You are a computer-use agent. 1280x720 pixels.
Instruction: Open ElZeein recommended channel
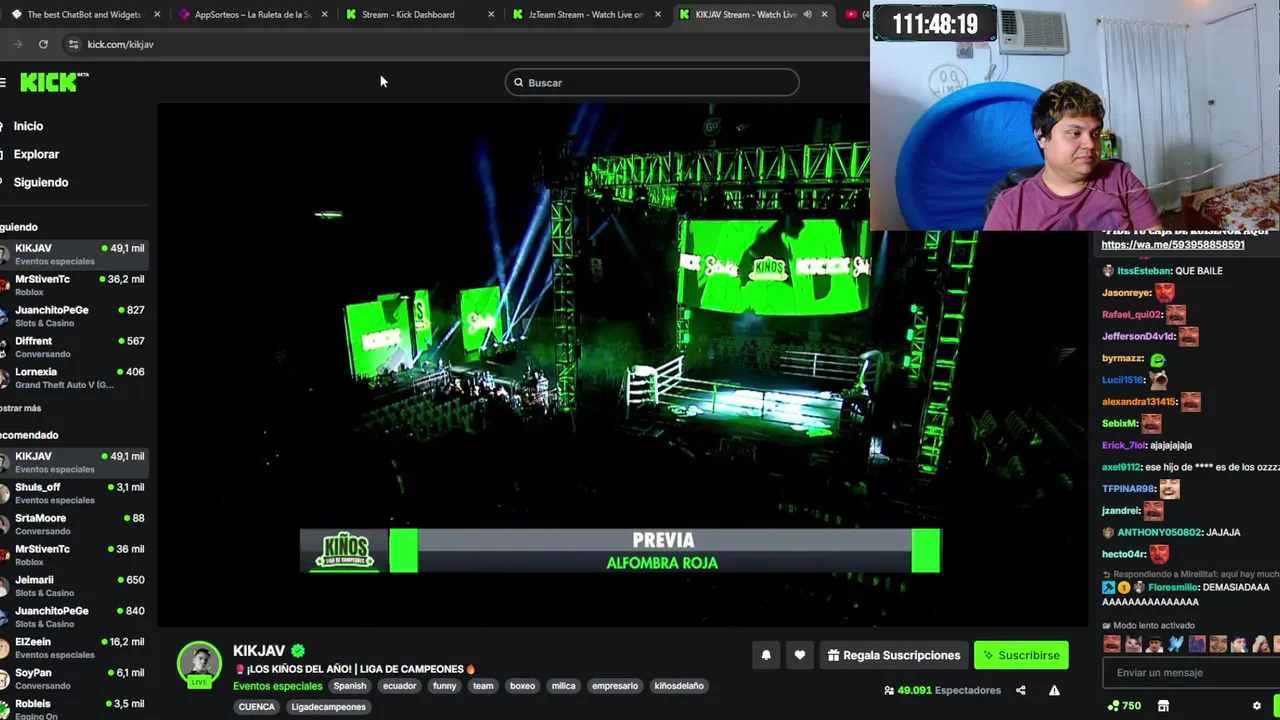point(76,648)
